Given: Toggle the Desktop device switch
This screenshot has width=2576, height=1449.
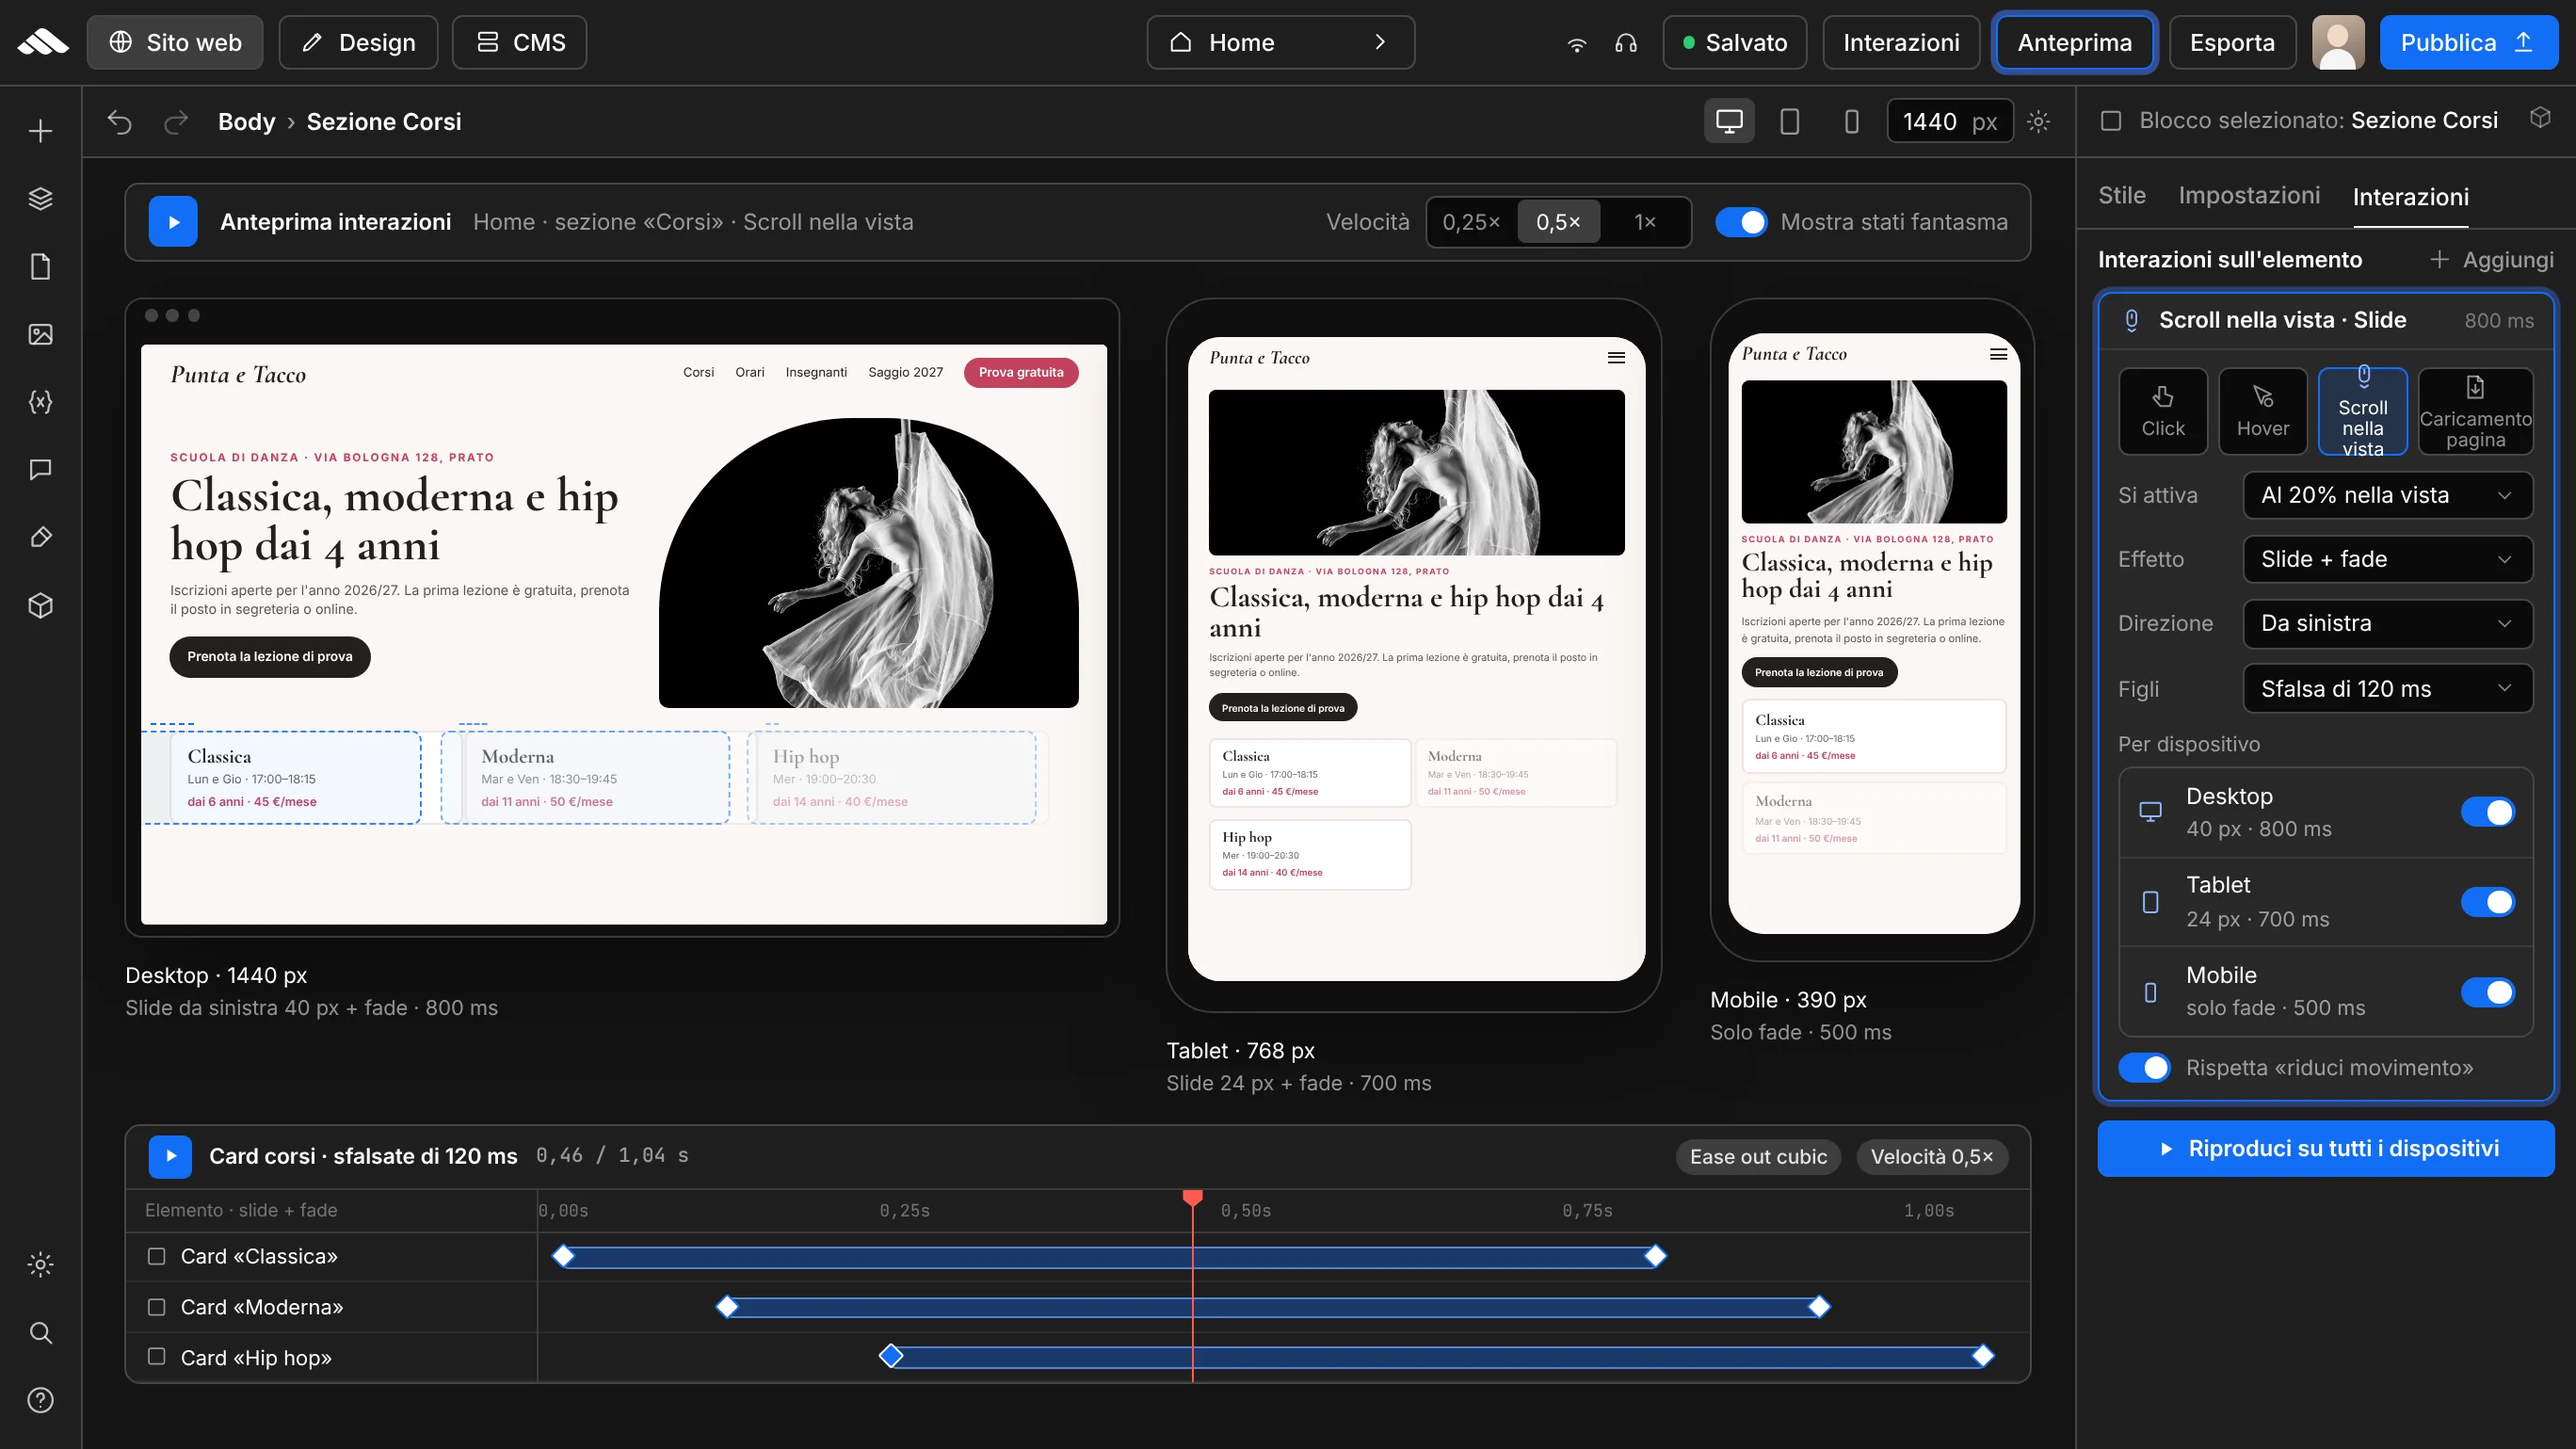Looking at the screenshot, I should click(x=2487, y=812).
